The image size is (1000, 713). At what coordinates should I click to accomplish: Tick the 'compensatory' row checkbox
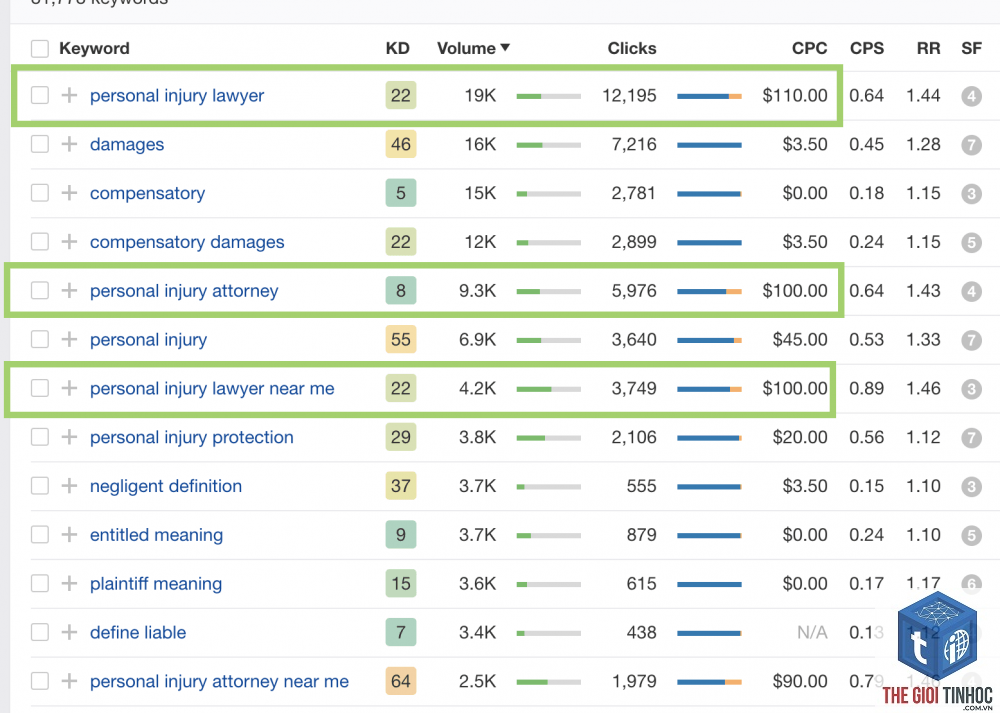click(40, 193)
